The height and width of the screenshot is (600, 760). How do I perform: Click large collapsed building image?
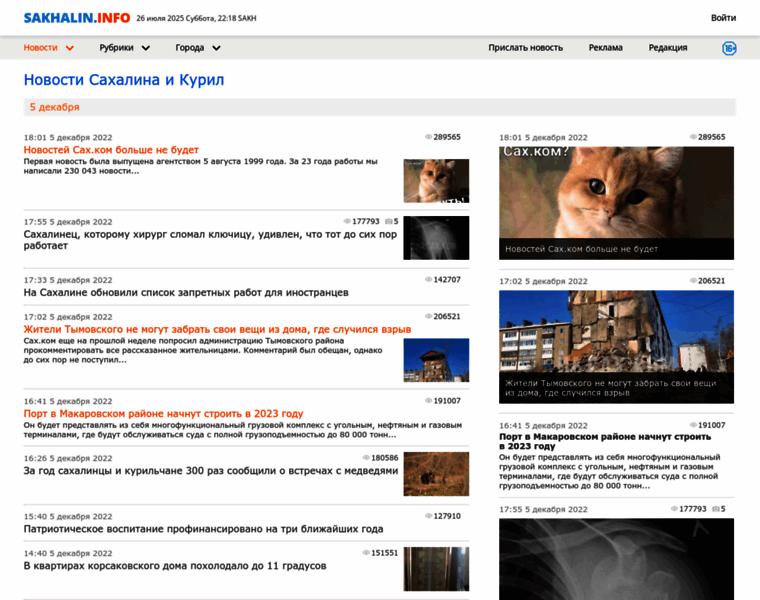pos(617,347)
